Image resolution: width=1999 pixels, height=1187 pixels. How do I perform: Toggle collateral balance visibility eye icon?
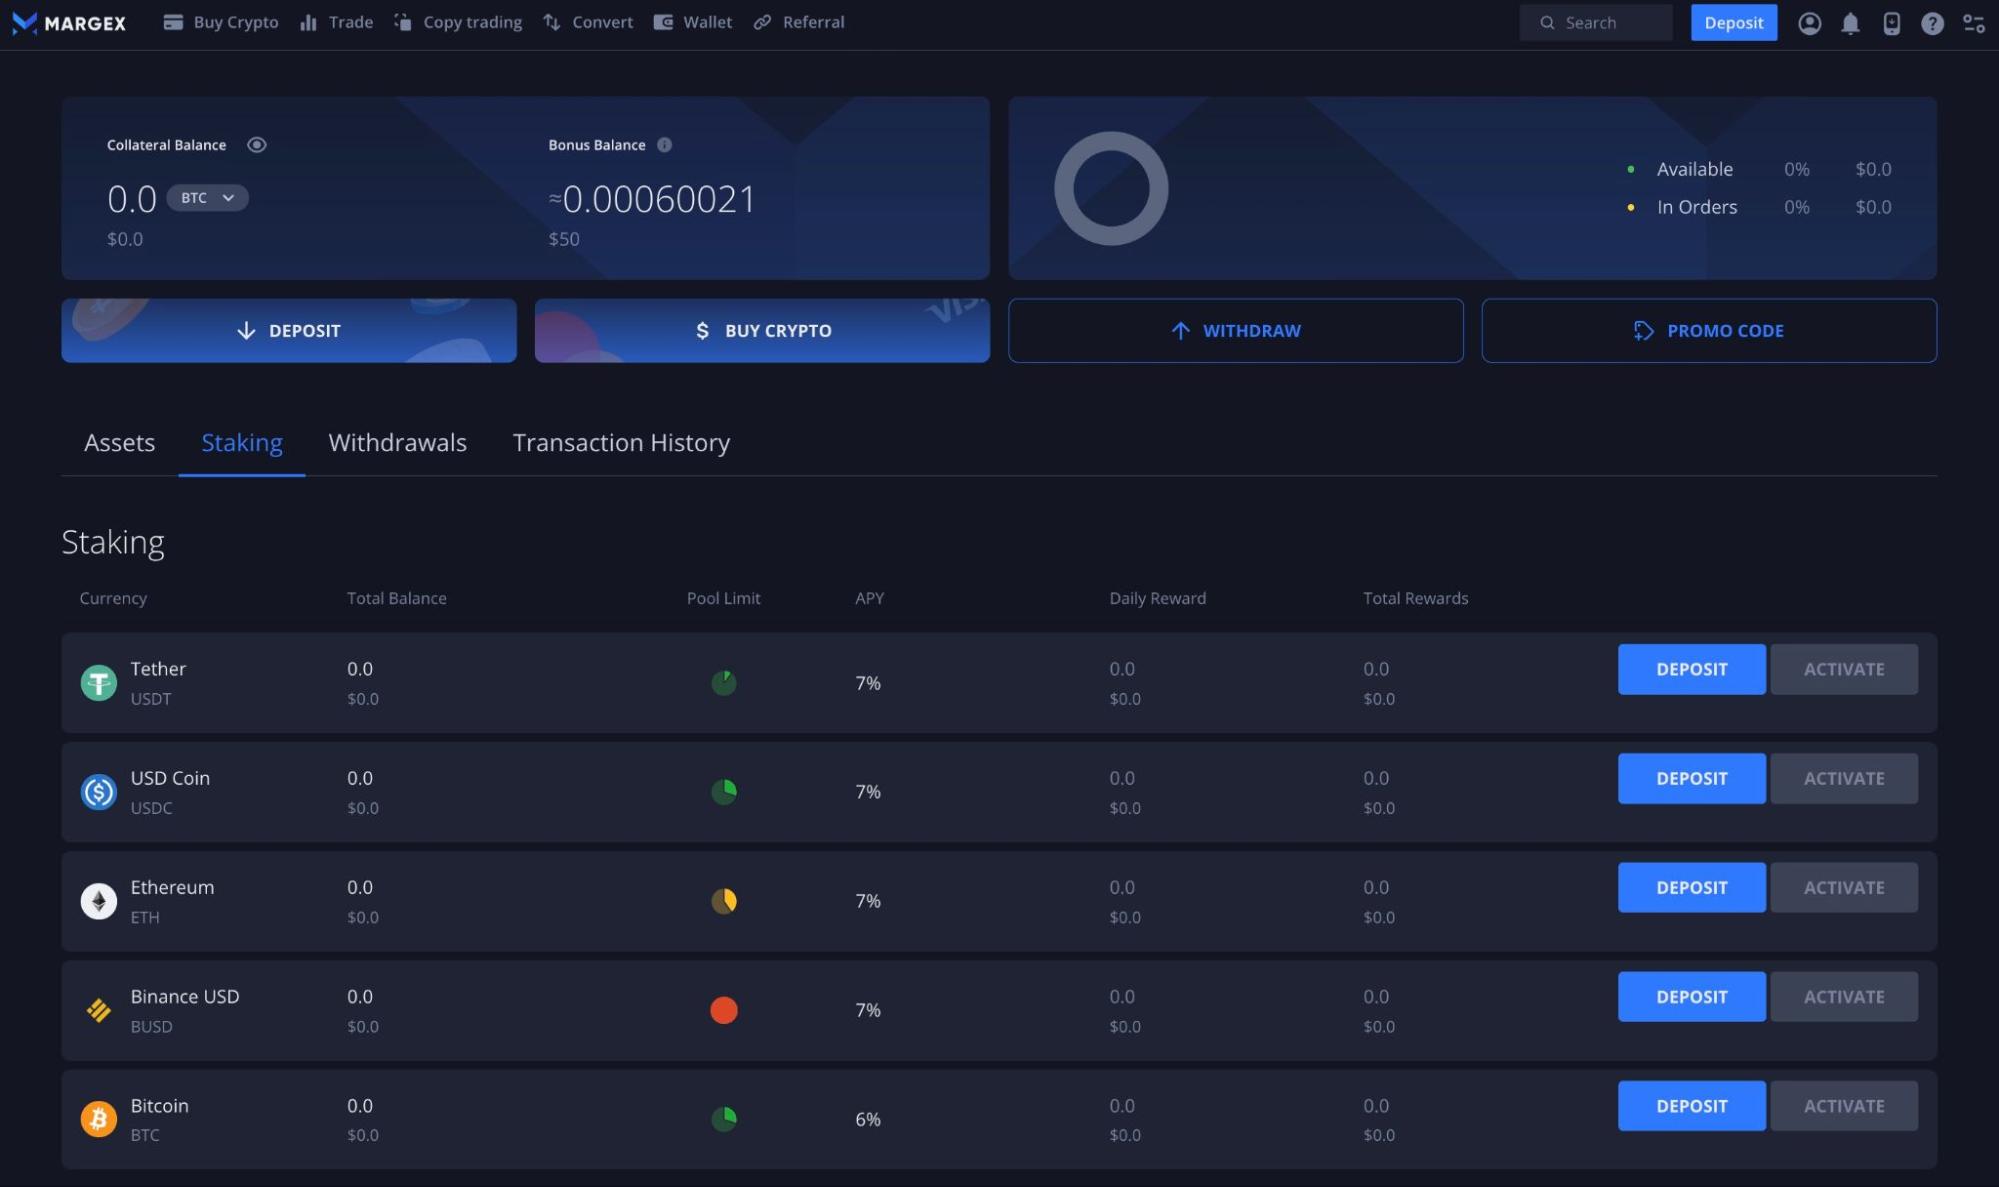pos(257,144)
